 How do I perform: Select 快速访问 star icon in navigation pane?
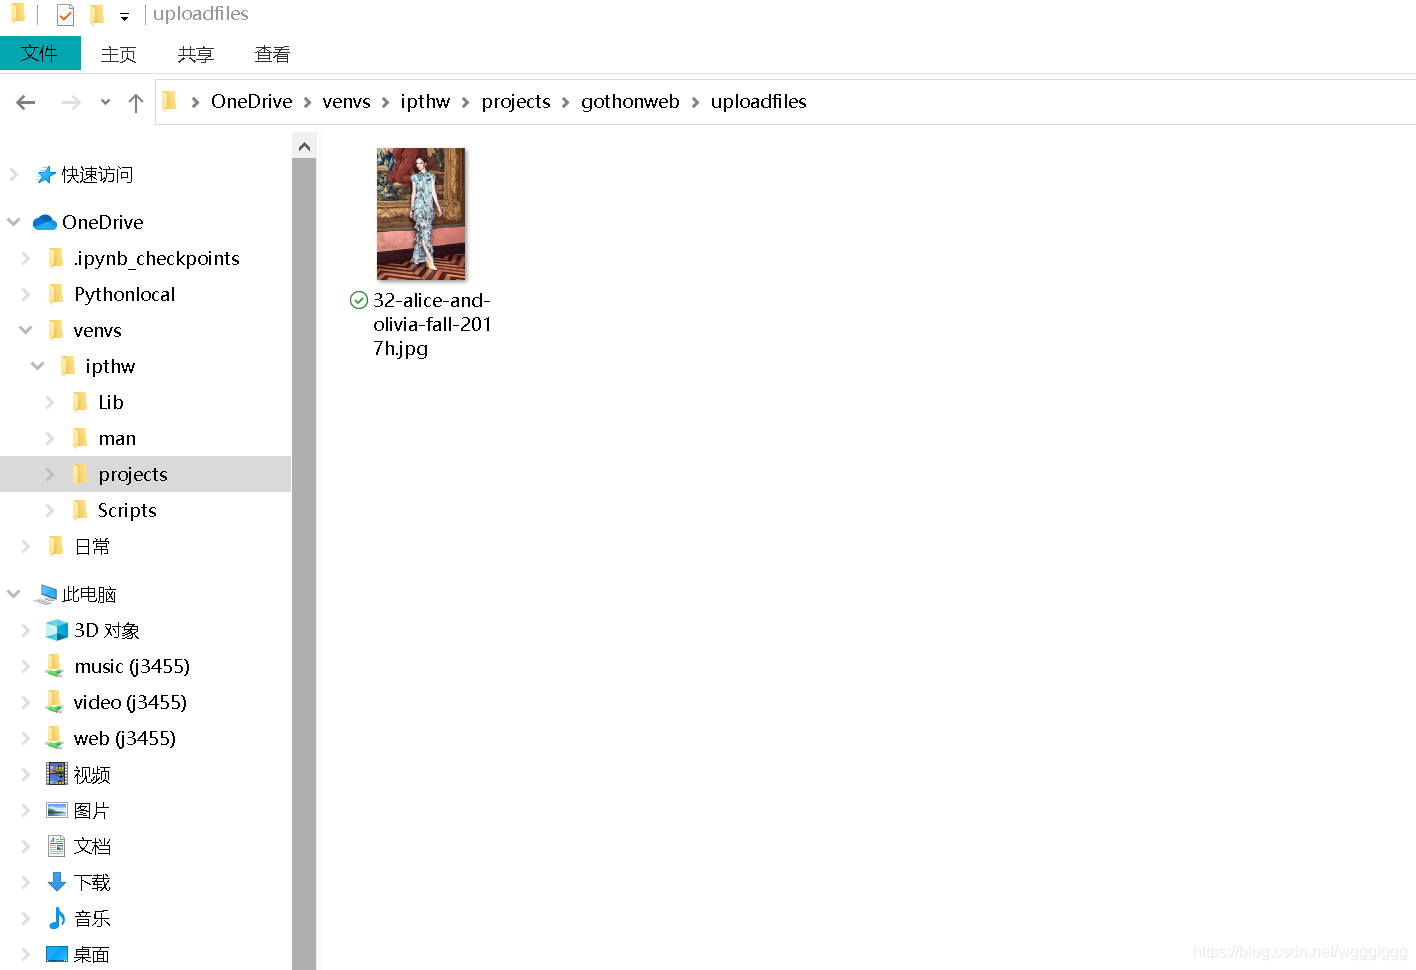point(46,175)
